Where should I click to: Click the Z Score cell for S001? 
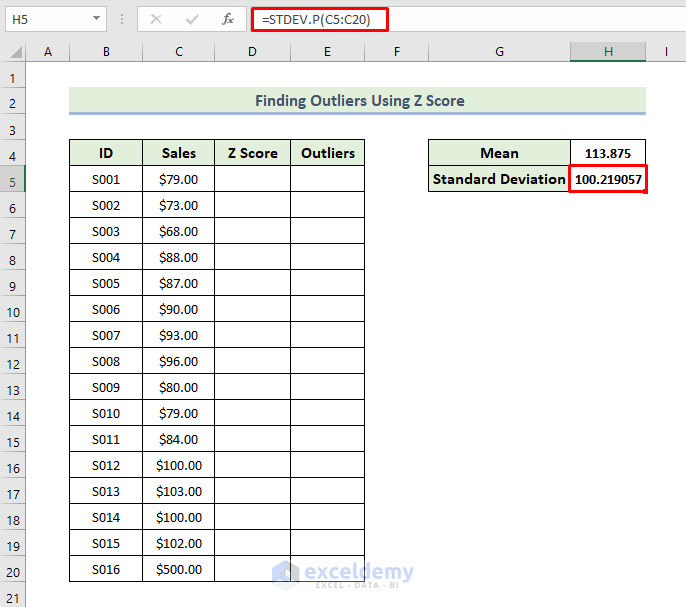pos(252,179)
